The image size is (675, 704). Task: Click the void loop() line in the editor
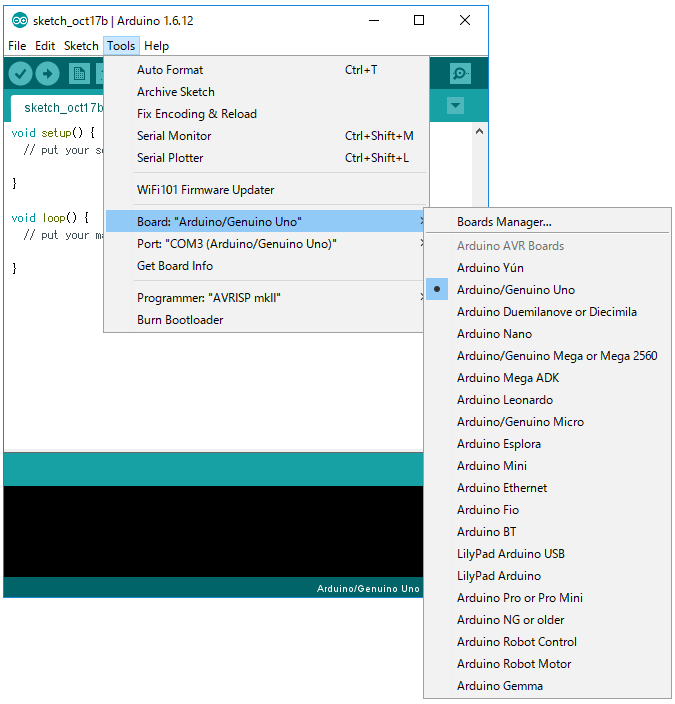click(x=50, y=218)
